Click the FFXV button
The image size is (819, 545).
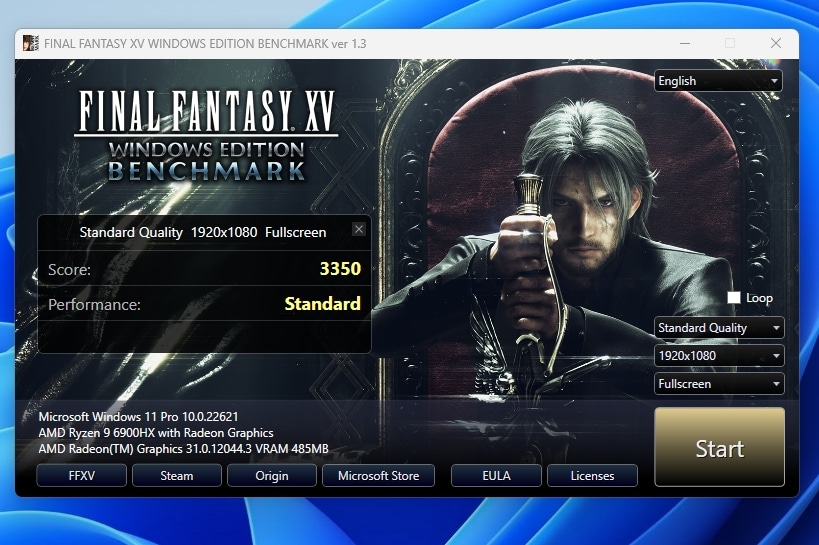[81, 476]
